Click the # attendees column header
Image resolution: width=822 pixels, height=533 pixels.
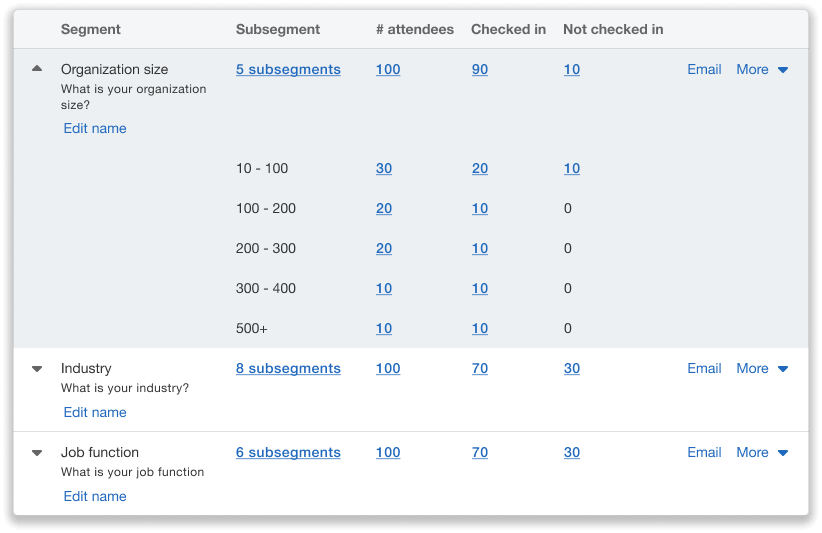tap(415, 29)
